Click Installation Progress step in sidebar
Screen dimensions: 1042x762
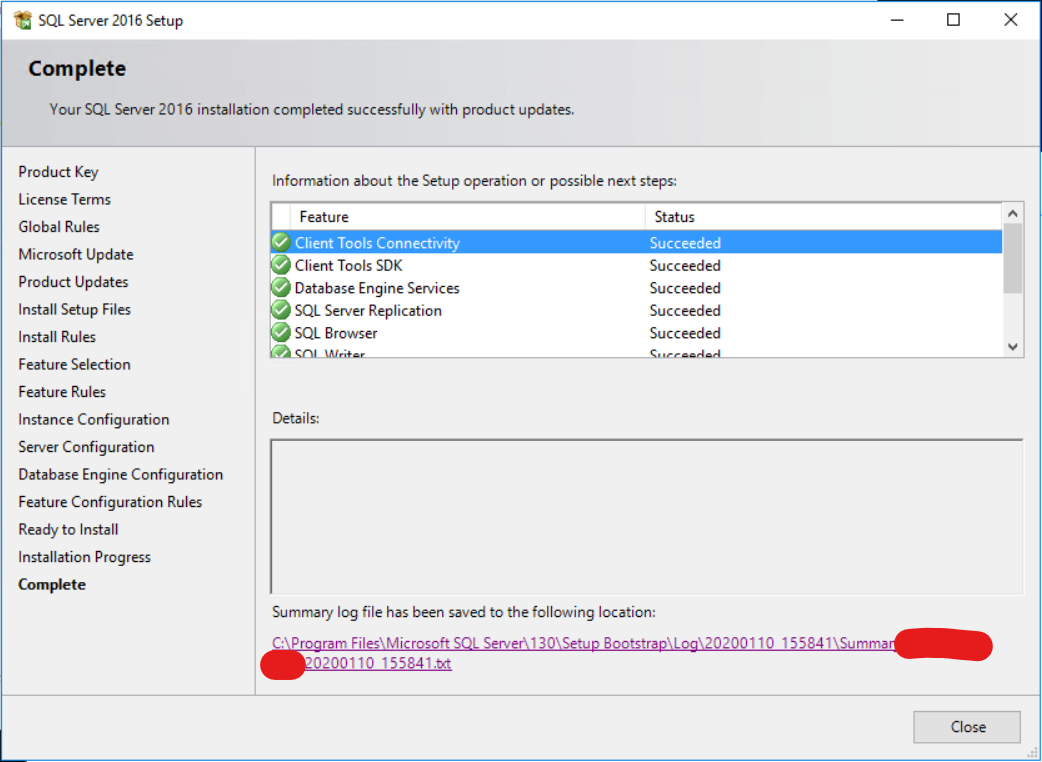tap(84, 557)
